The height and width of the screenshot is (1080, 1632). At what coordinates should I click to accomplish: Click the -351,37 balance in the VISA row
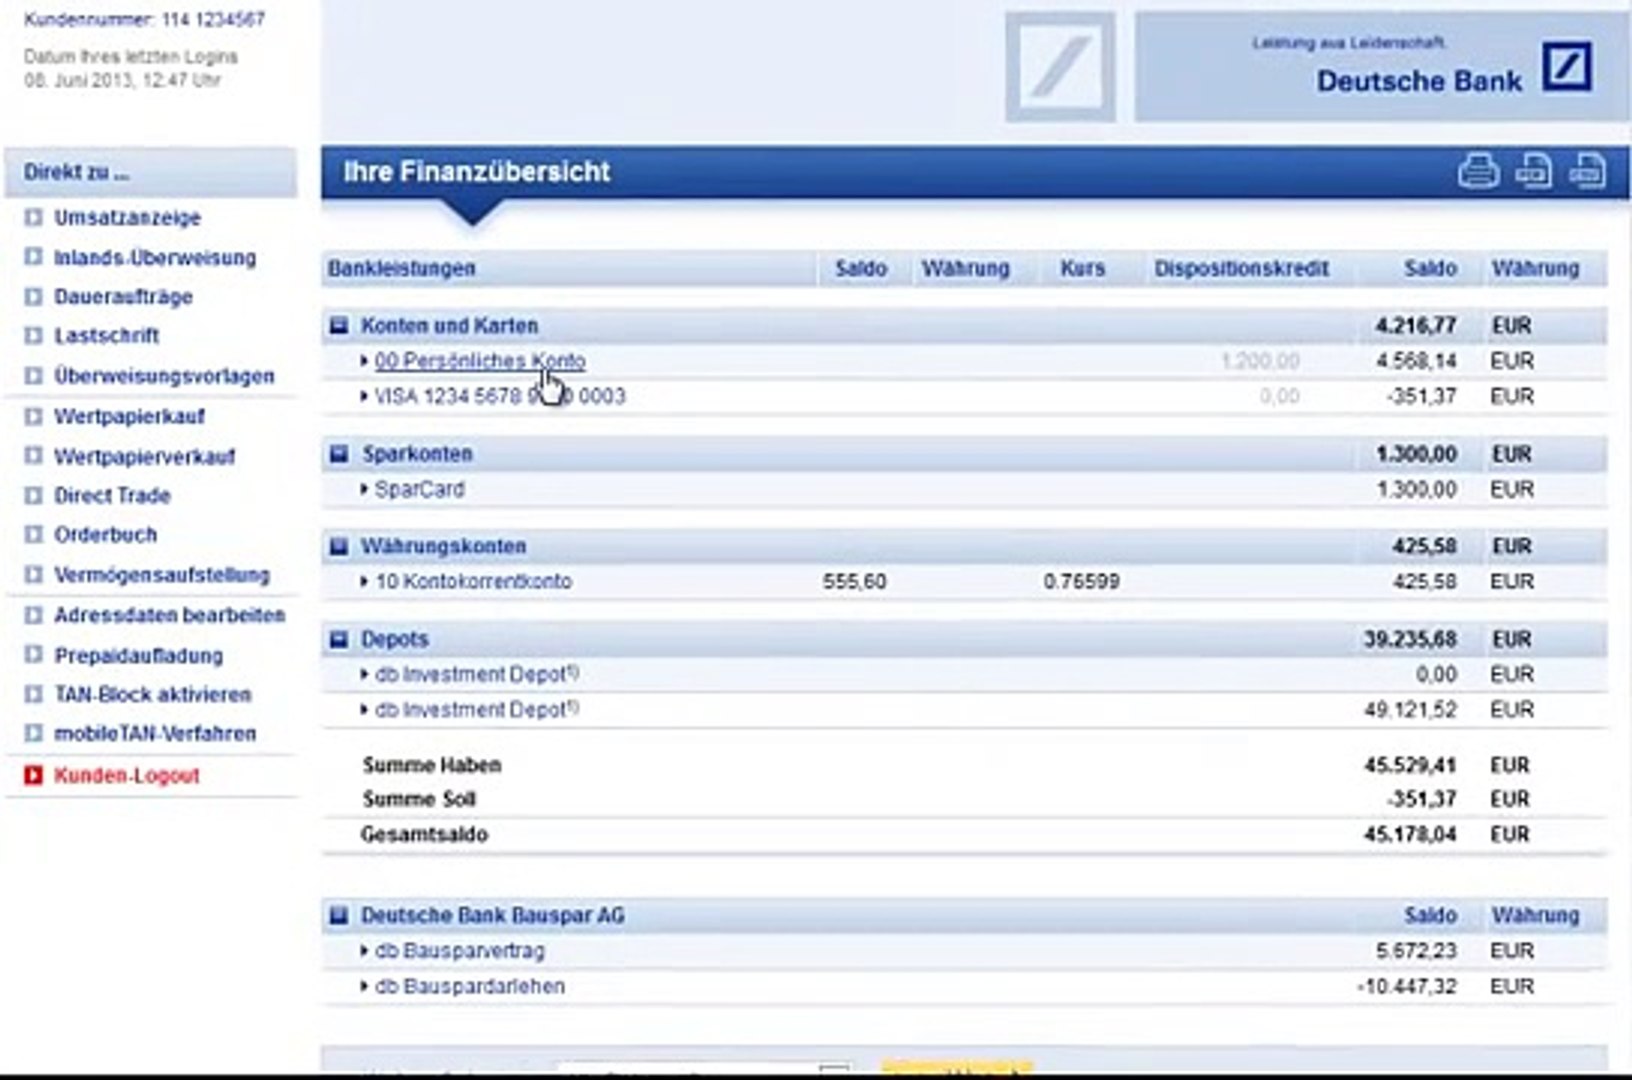tap(1421, 396)
